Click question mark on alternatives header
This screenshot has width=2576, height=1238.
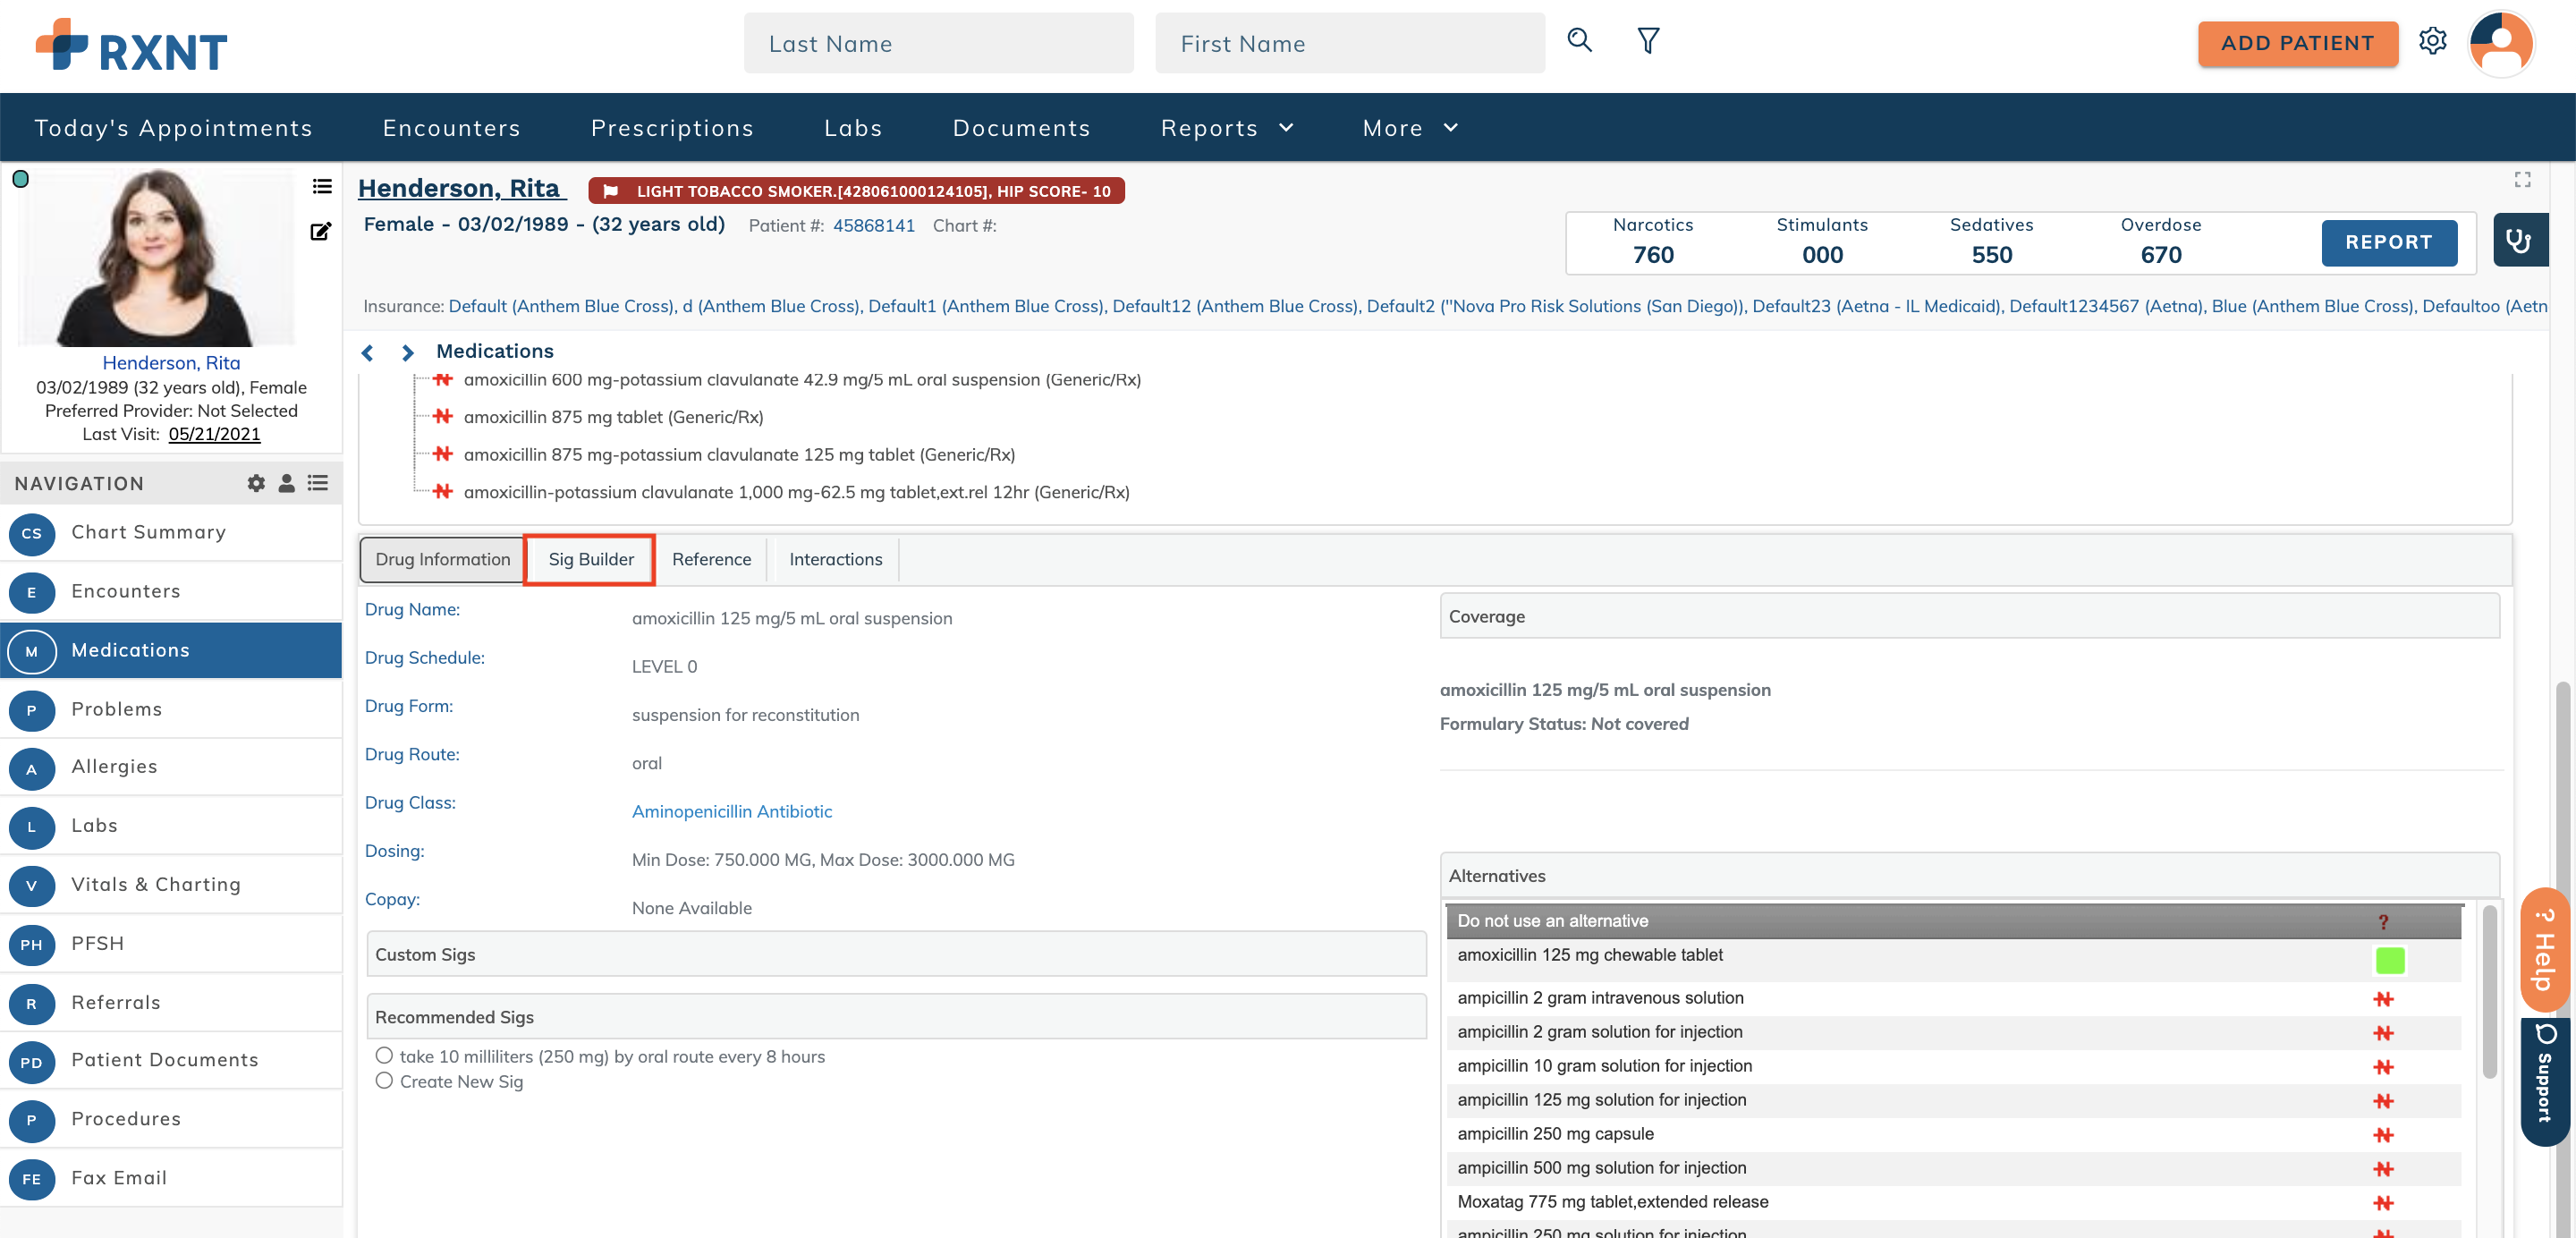coord(2382,922)
